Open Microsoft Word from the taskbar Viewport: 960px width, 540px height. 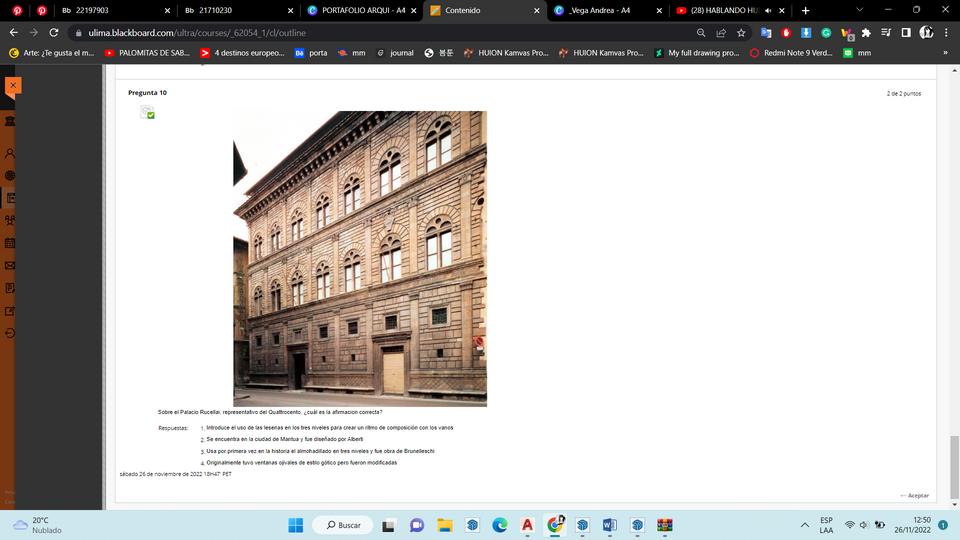(610, 525)
